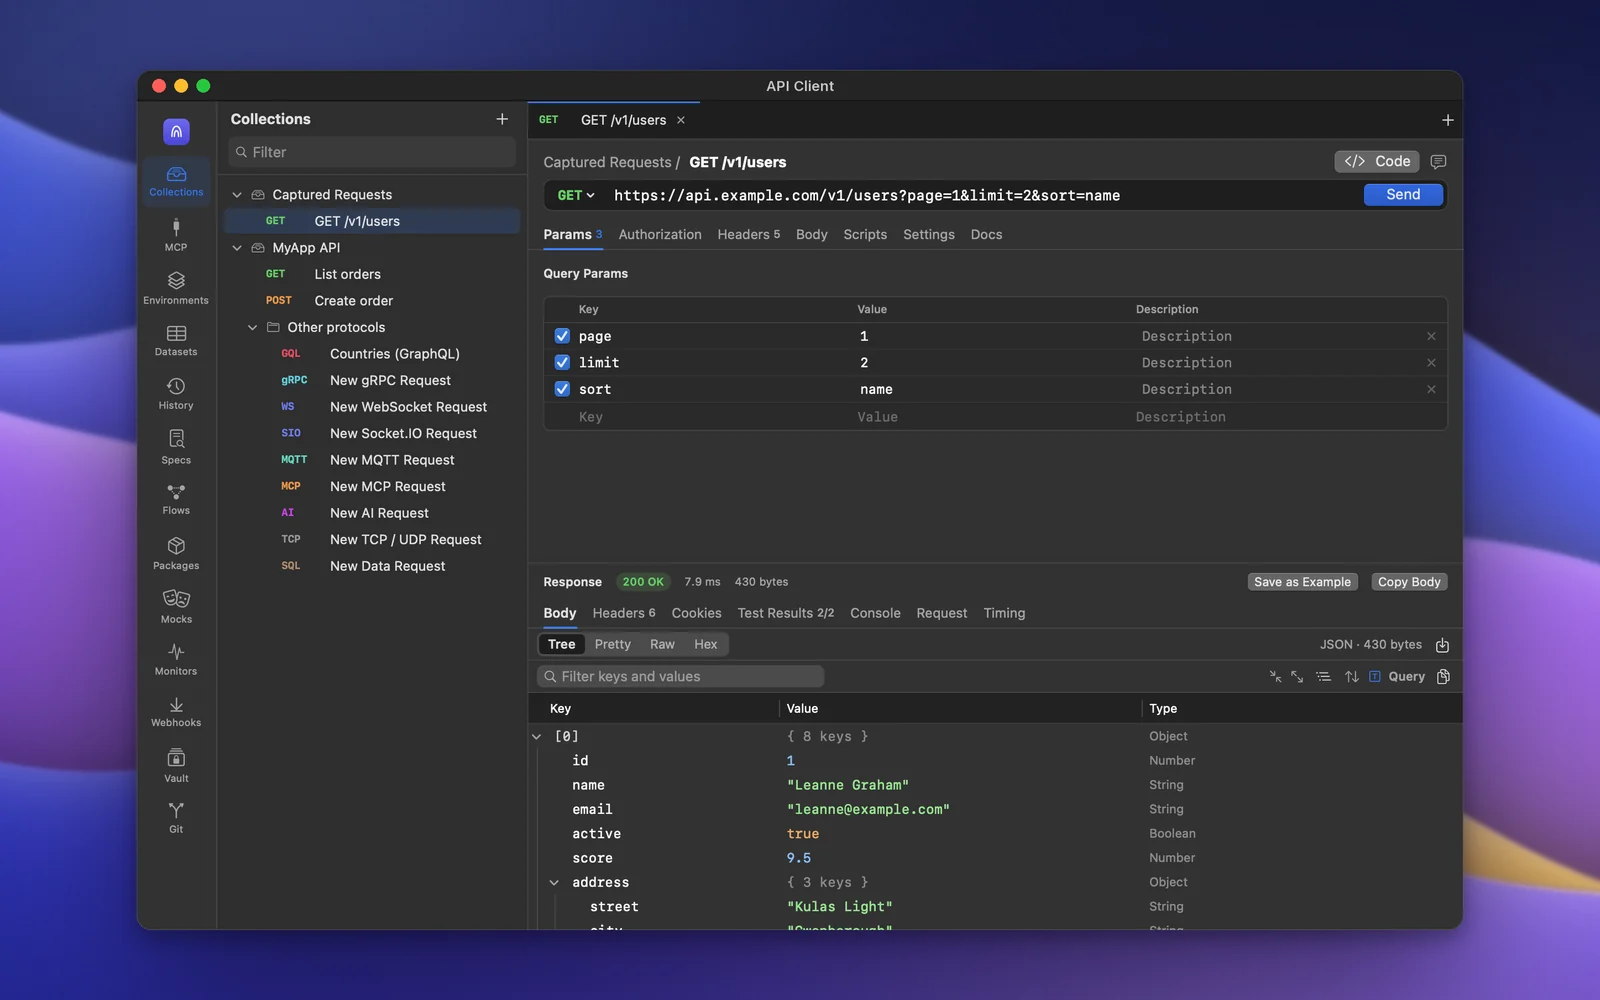The height and width of the screenshot is (1000, 1600).
Task: Click the Code button
Action: (1377, 162)
